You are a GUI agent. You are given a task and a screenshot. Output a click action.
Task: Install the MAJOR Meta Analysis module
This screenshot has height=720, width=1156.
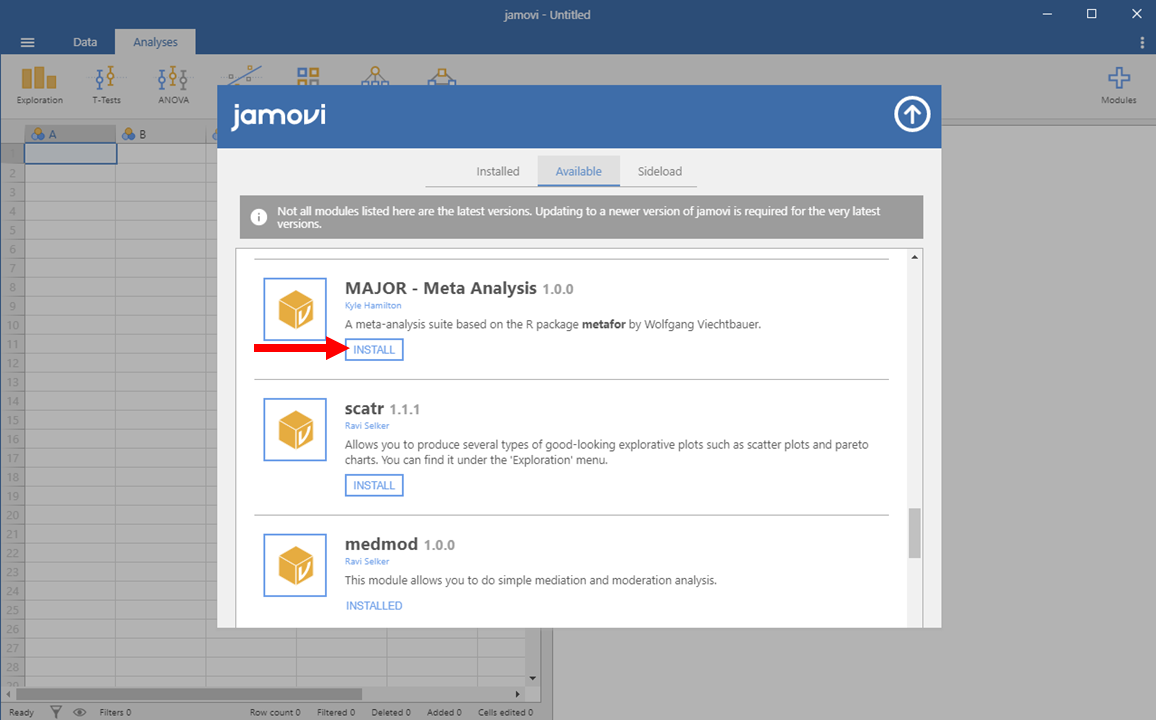coord(374,350)
